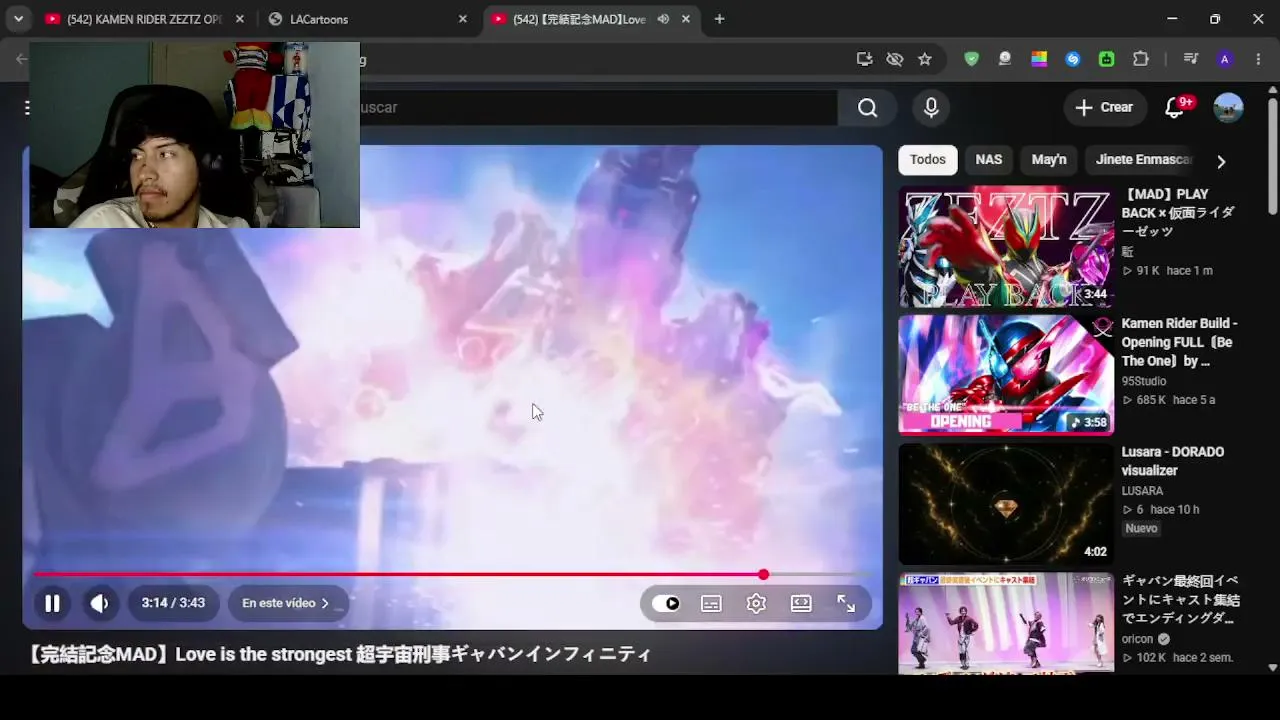Open the Chrome three-dot menu
The height and width of the screenshot is (720, 1280).
[1258, 59]
